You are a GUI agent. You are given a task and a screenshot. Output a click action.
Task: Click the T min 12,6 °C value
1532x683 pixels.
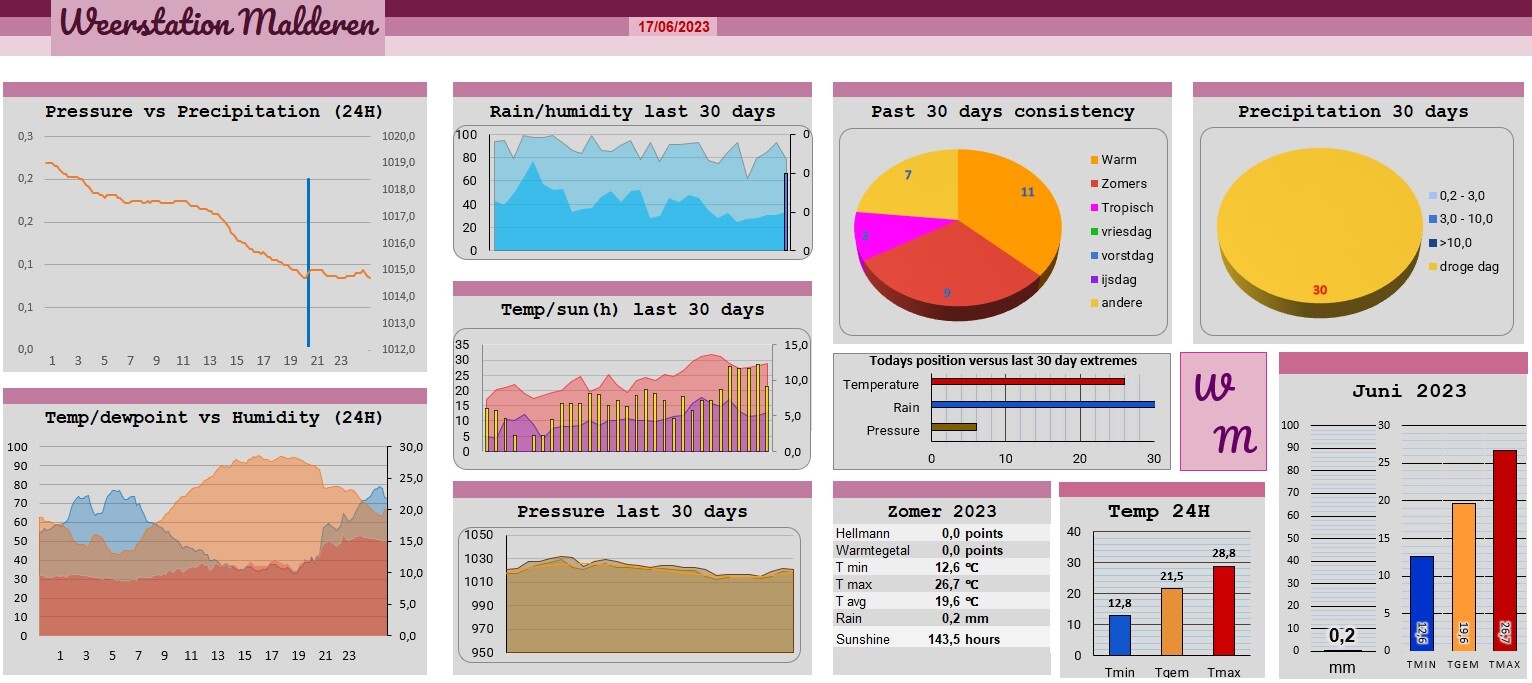[x=960, y=568]
